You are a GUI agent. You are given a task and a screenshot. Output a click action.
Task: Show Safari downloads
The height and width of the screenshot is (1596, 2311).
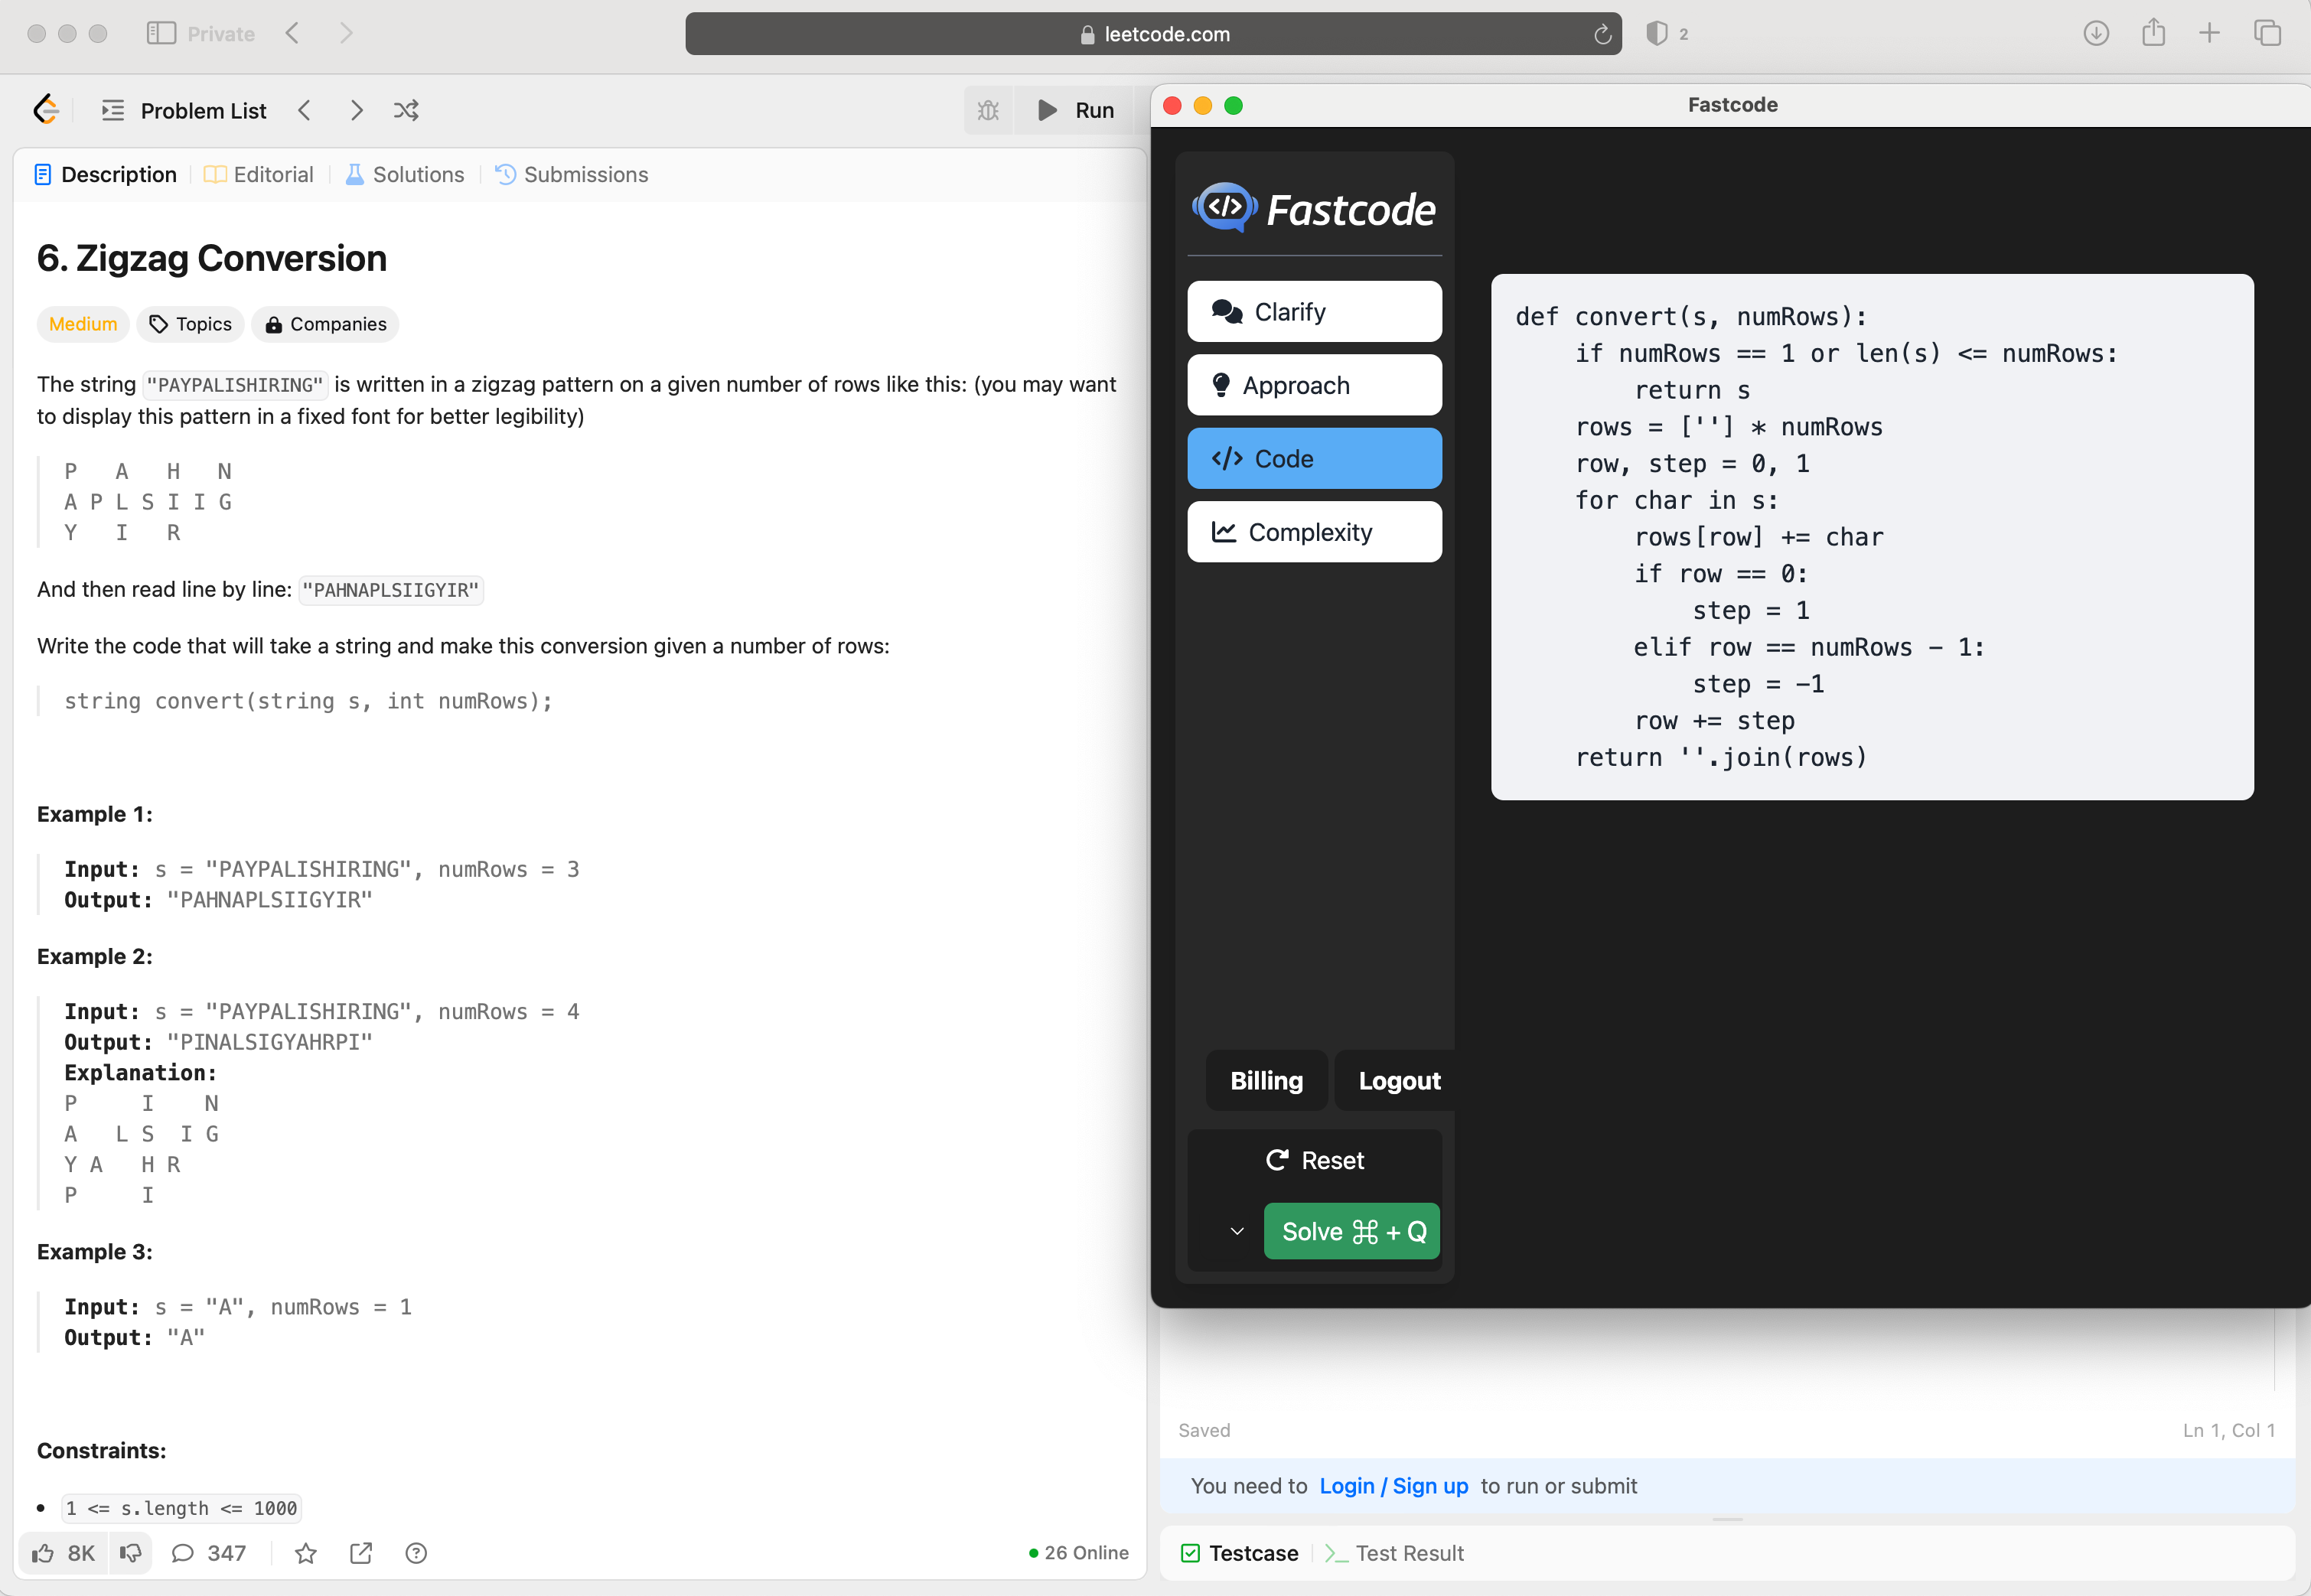2096,34
